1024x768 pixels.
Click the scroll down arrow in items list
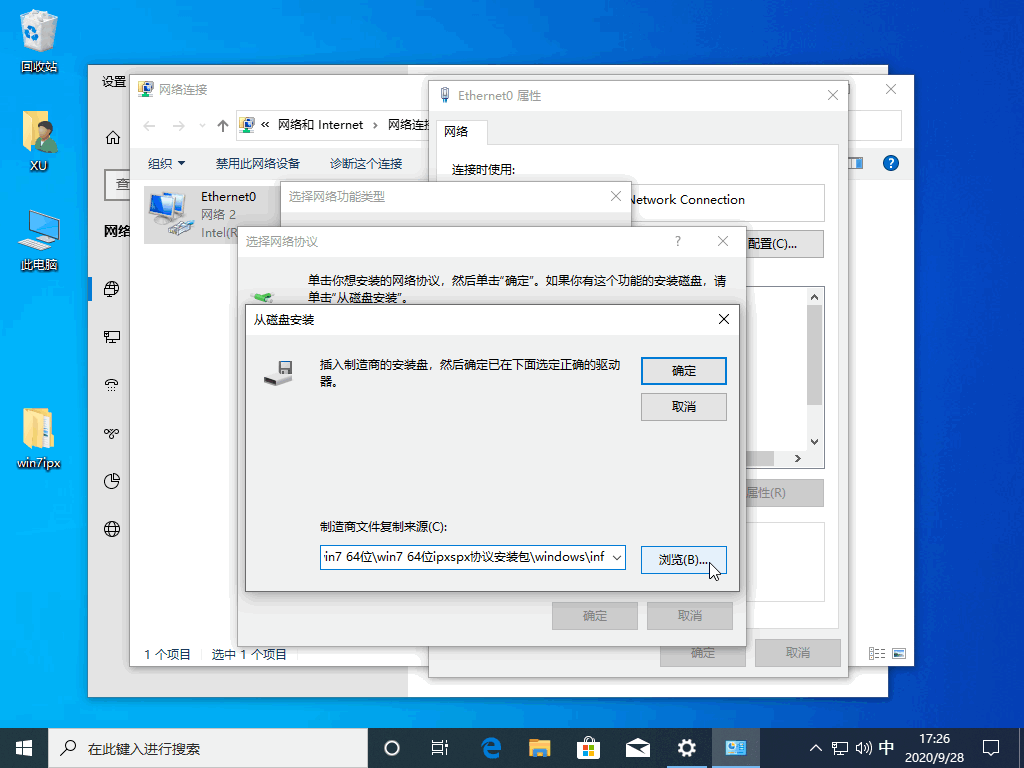814,442
